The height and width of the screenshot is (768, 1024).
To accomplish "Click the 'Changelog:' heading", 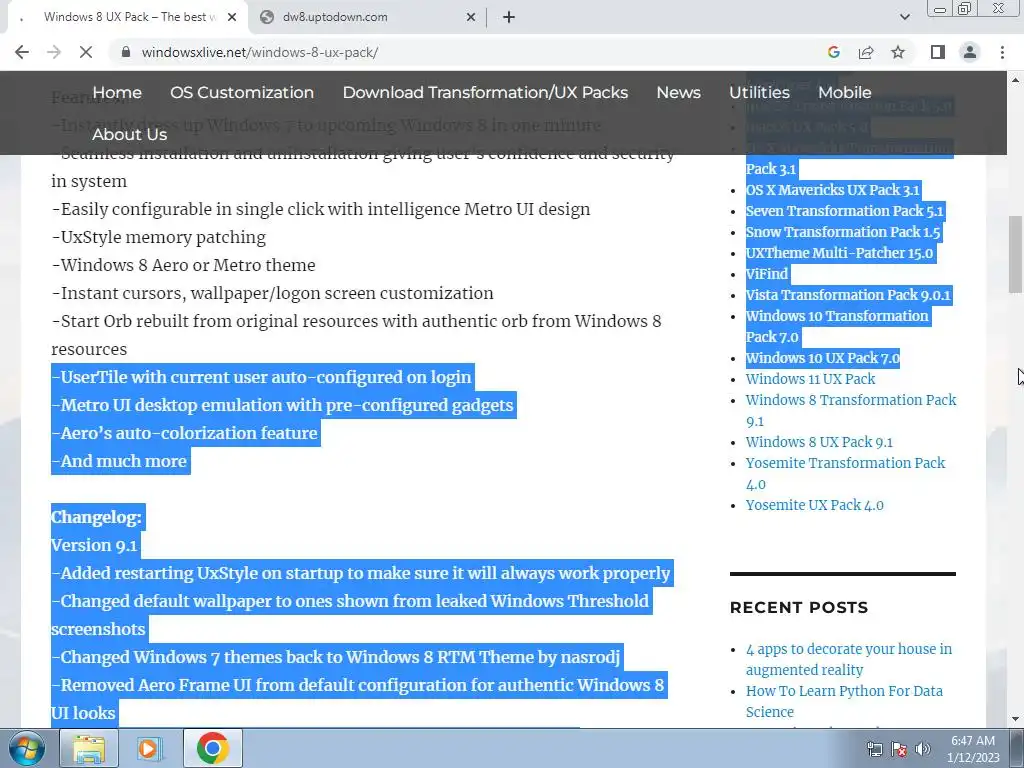I will click(x=97, y=517).
